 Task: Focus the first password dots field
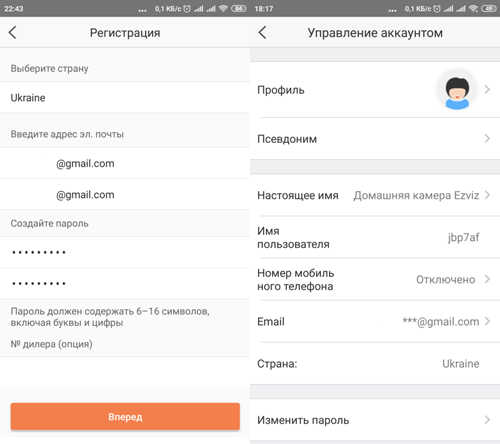tap(125, 252)
